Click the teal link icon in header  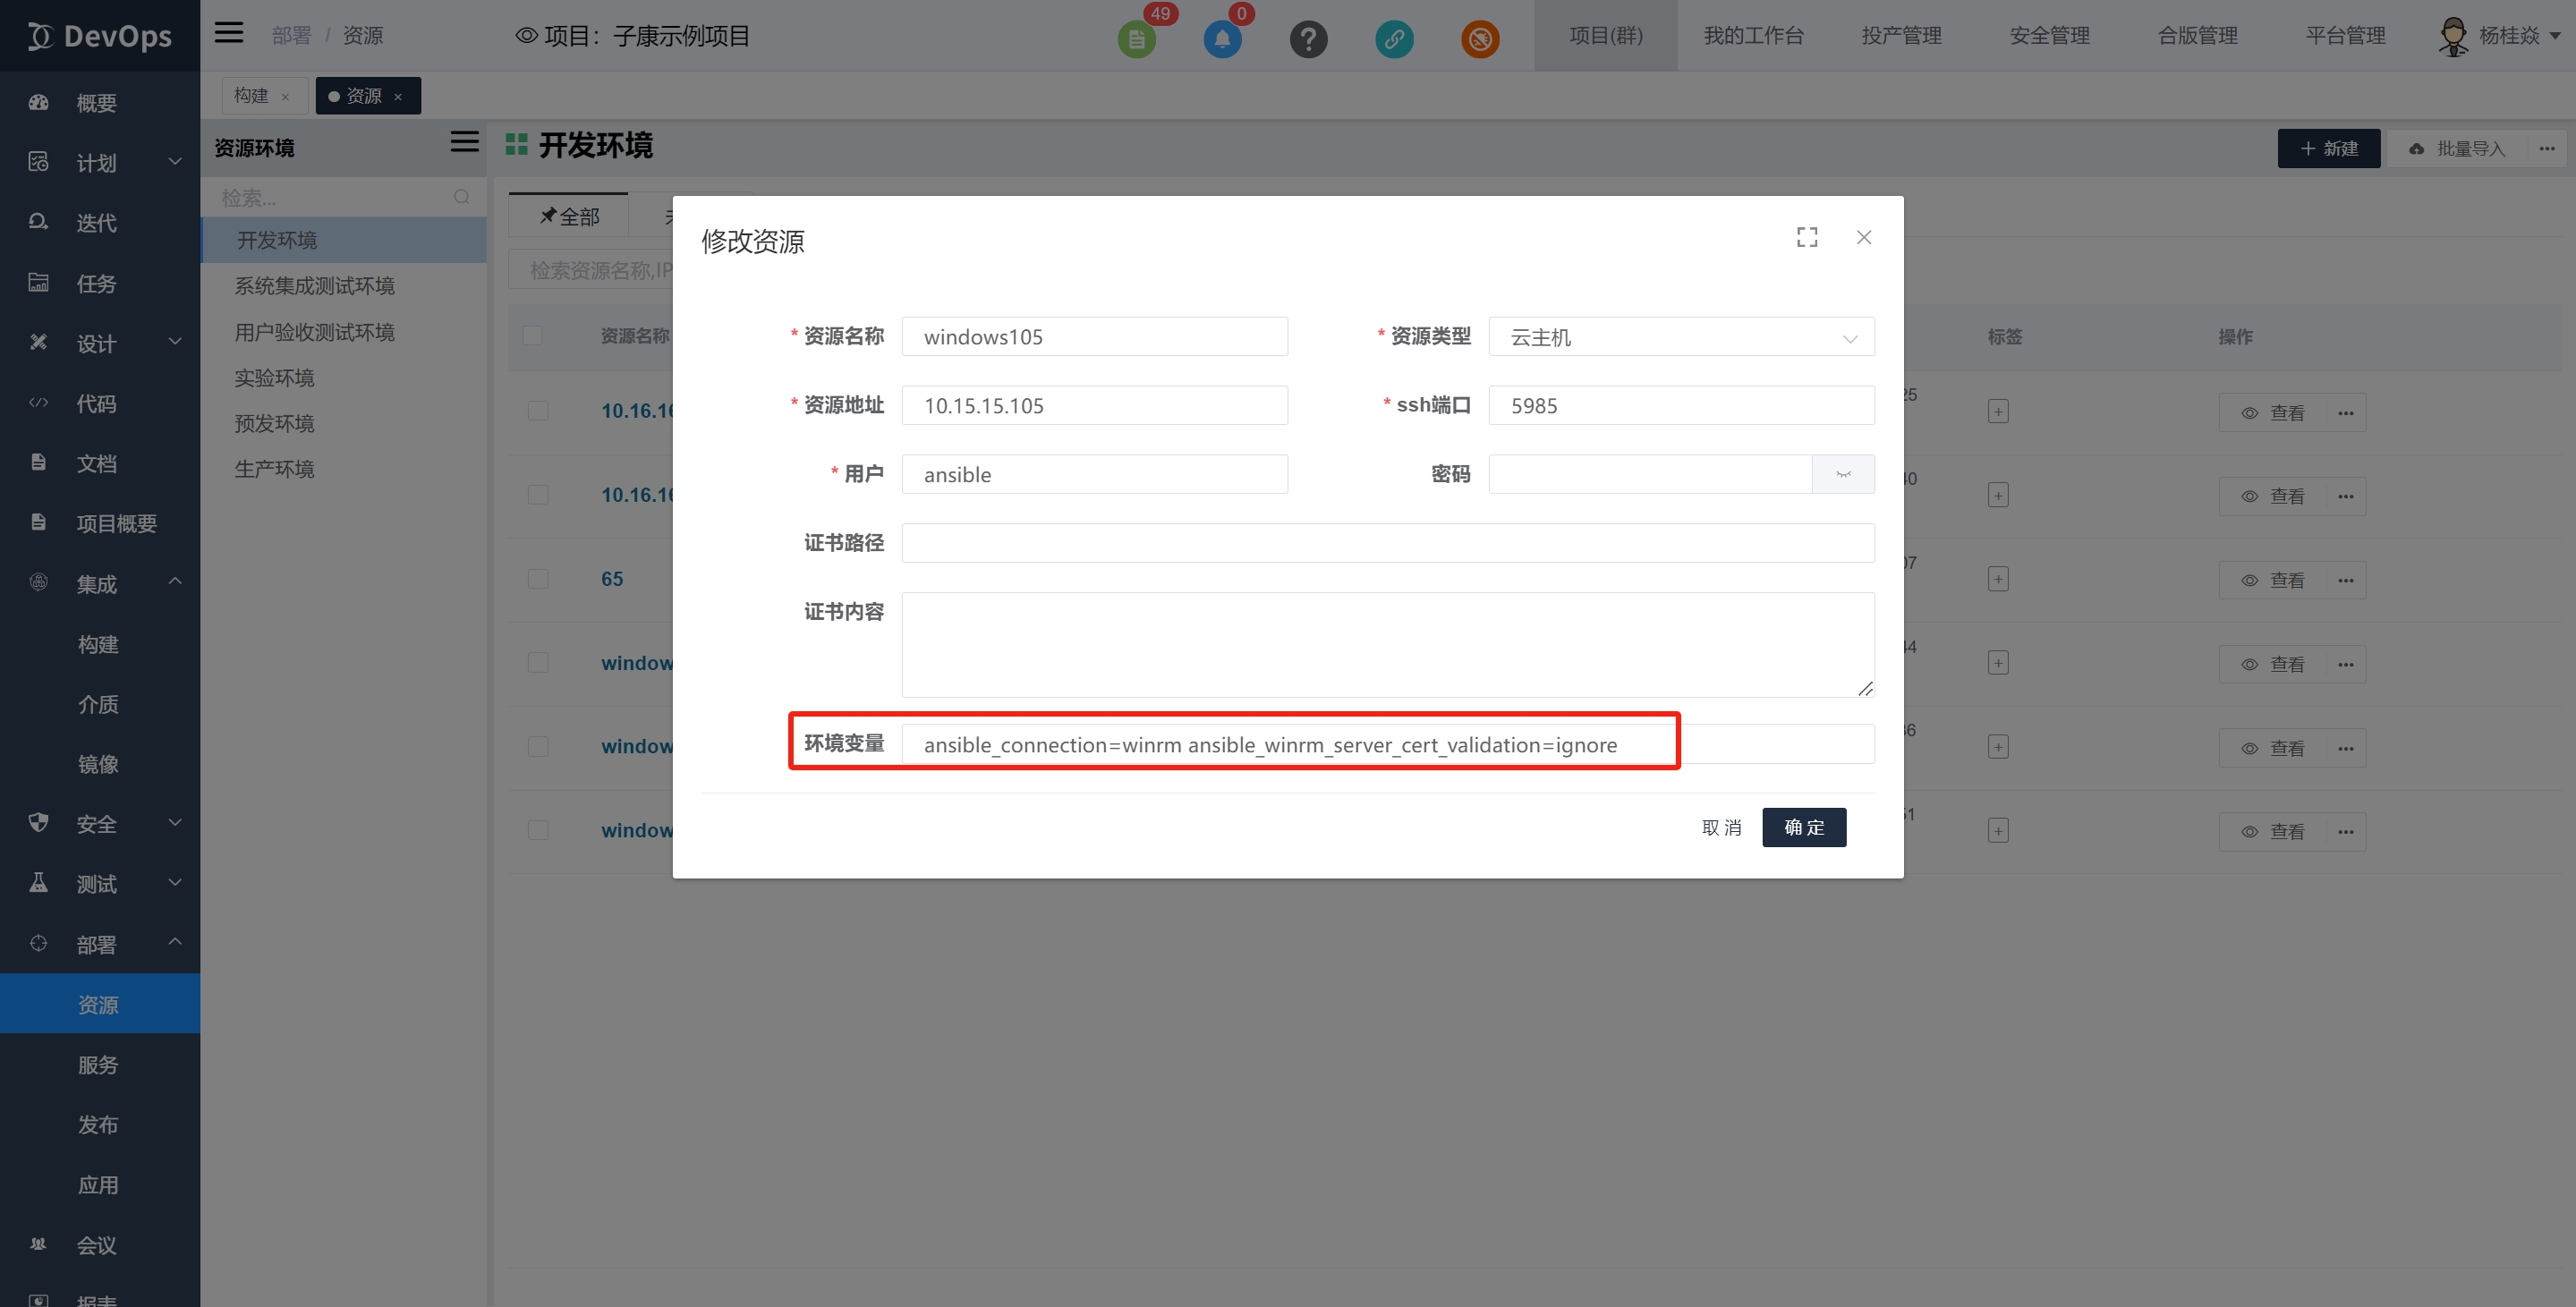click(x=1394, y=39)
